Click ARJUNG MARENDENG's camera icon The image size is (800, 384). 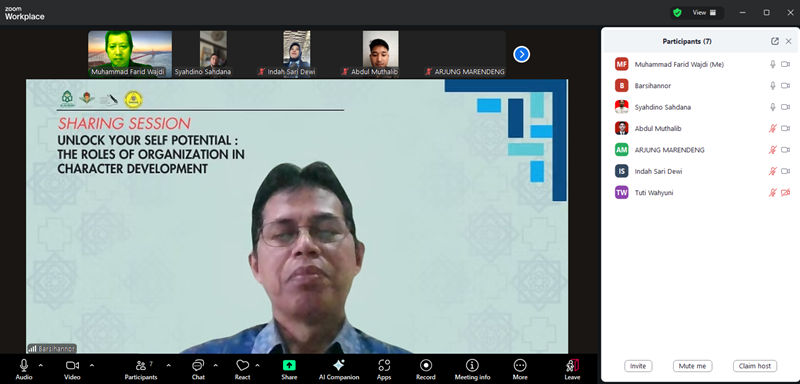click(x=786, y=150)
